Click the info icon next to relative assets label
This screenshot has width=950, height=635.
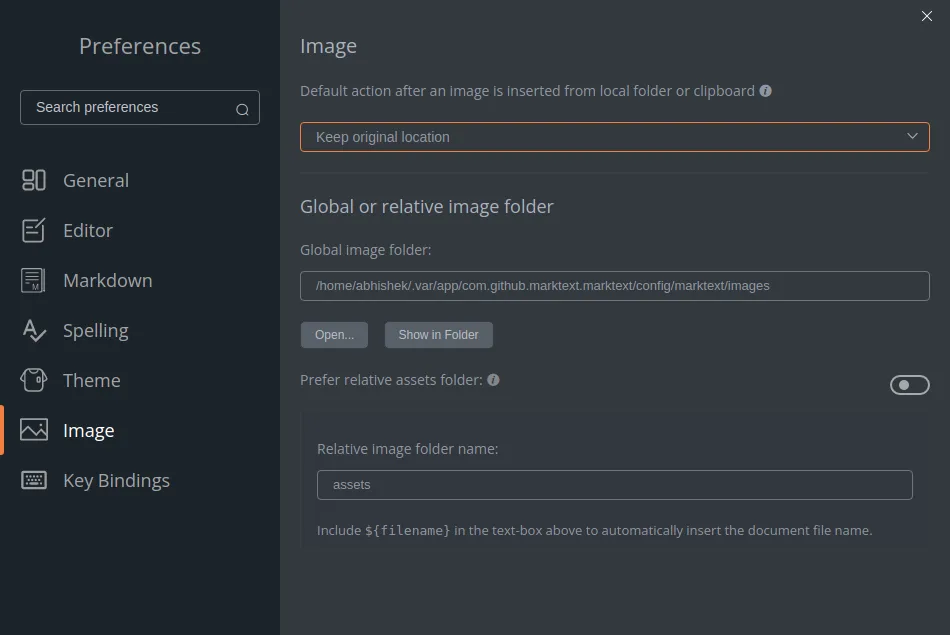(x=492, y=380)
